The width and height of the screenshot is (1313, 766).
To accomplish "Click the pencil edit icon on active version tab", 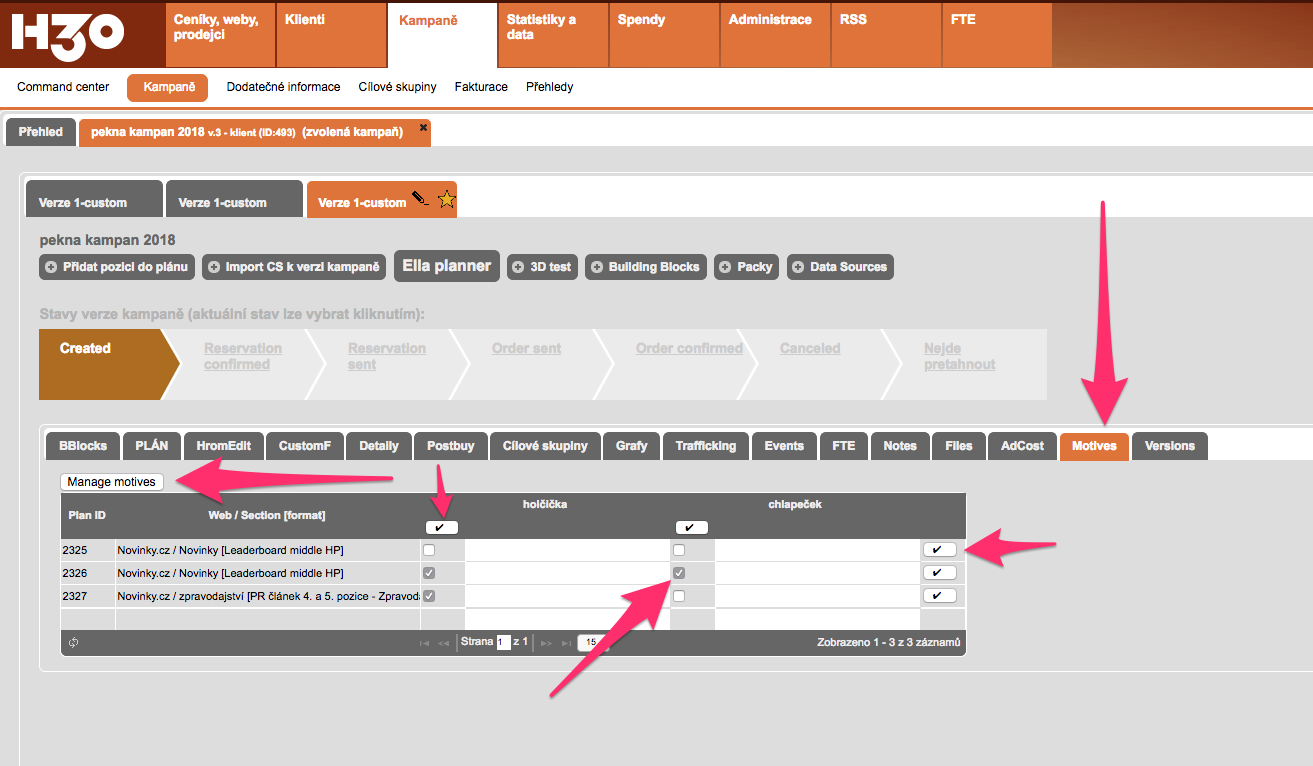I will pos(420,199).
